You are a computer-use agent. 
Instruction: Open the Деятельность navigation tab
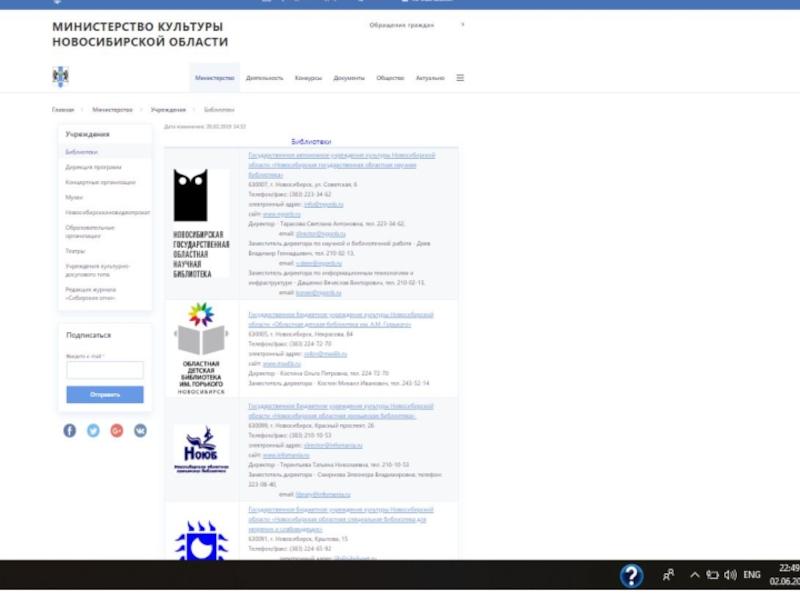click(x=265, y=78)
